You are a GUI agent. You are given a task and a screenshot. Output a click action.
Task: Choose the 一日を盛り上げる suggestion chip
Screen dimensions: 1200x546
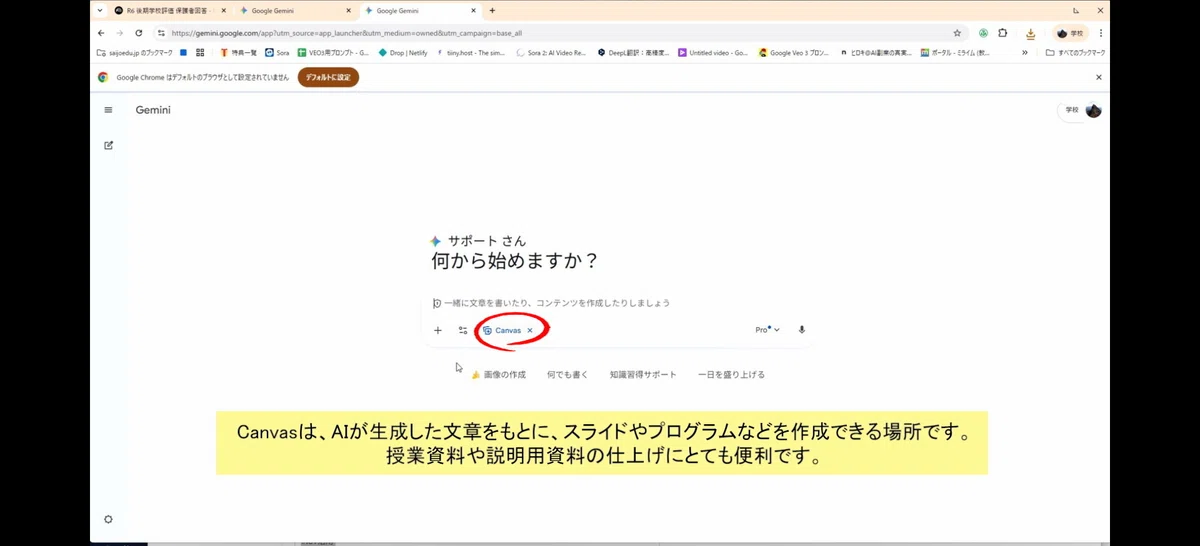pyautogui.click(x=731, y=375)
